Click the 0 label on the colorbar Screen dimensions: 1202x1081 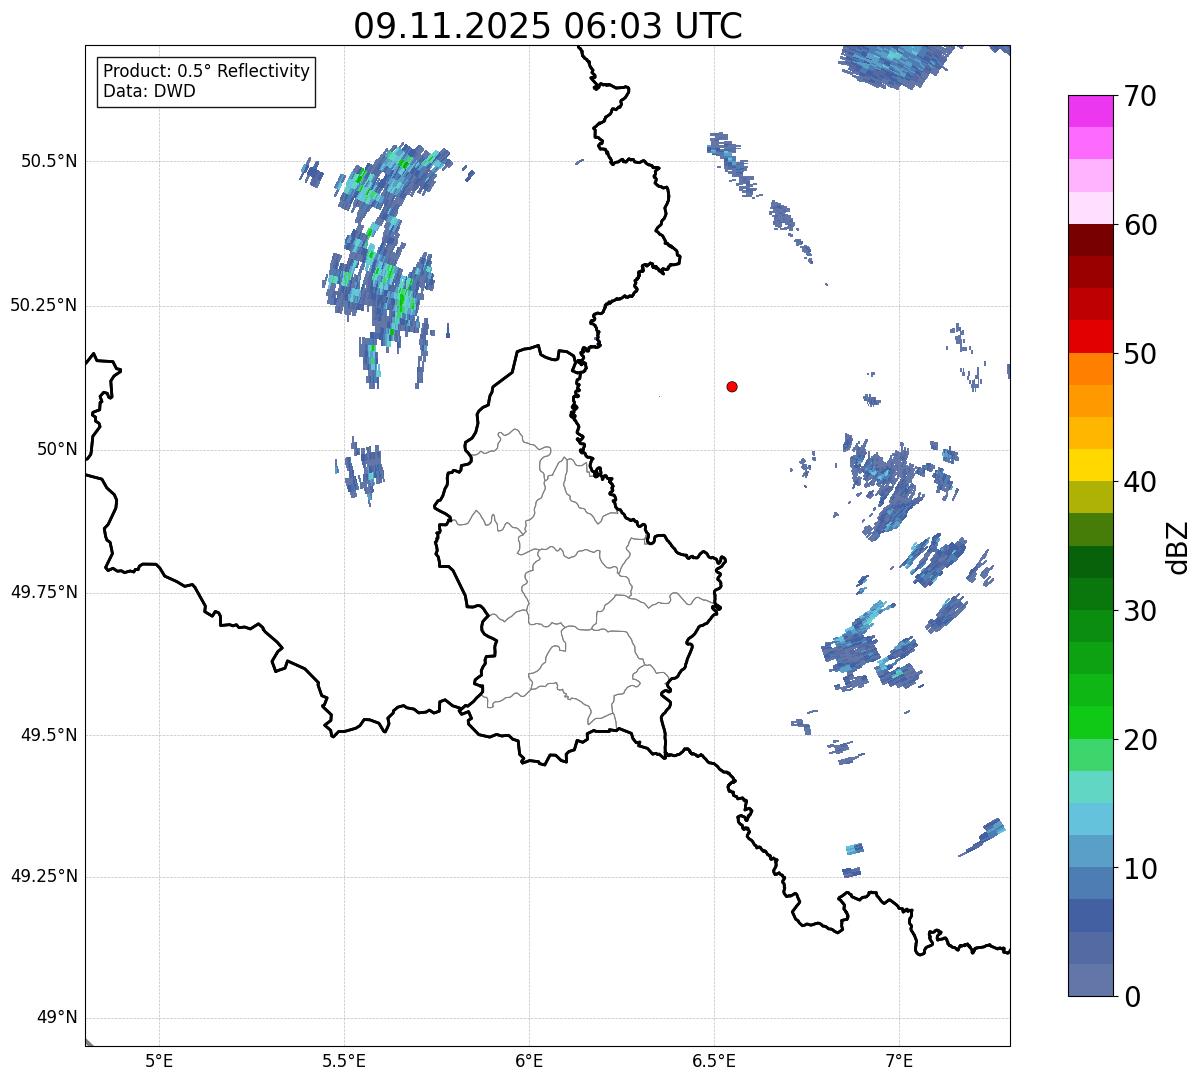point(1131,996)
